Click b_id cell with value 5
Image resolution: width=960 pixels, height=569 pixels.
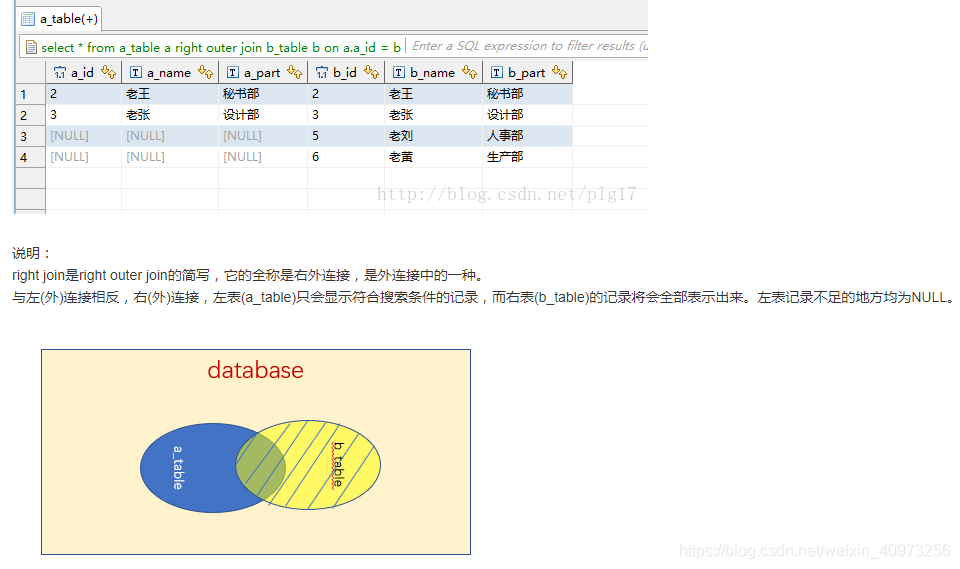tap(346, 136)
